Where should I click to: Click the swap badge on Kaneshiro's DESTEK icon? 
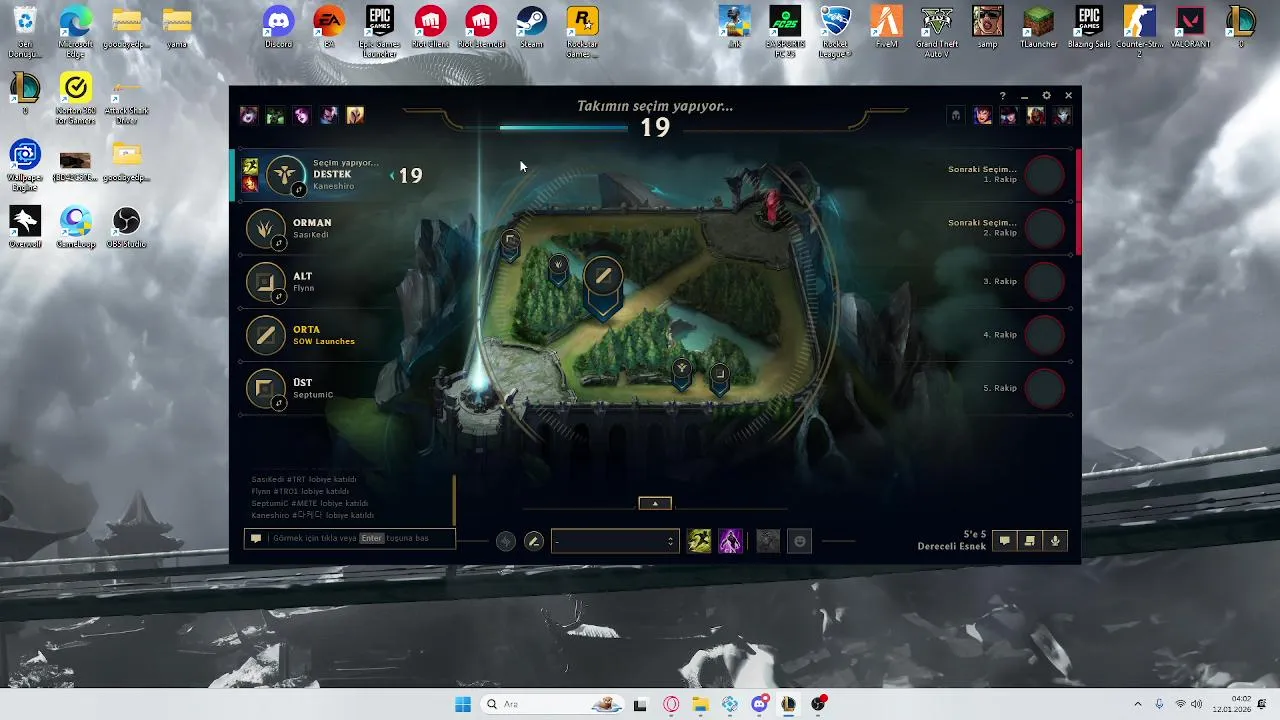coord(298,189)
